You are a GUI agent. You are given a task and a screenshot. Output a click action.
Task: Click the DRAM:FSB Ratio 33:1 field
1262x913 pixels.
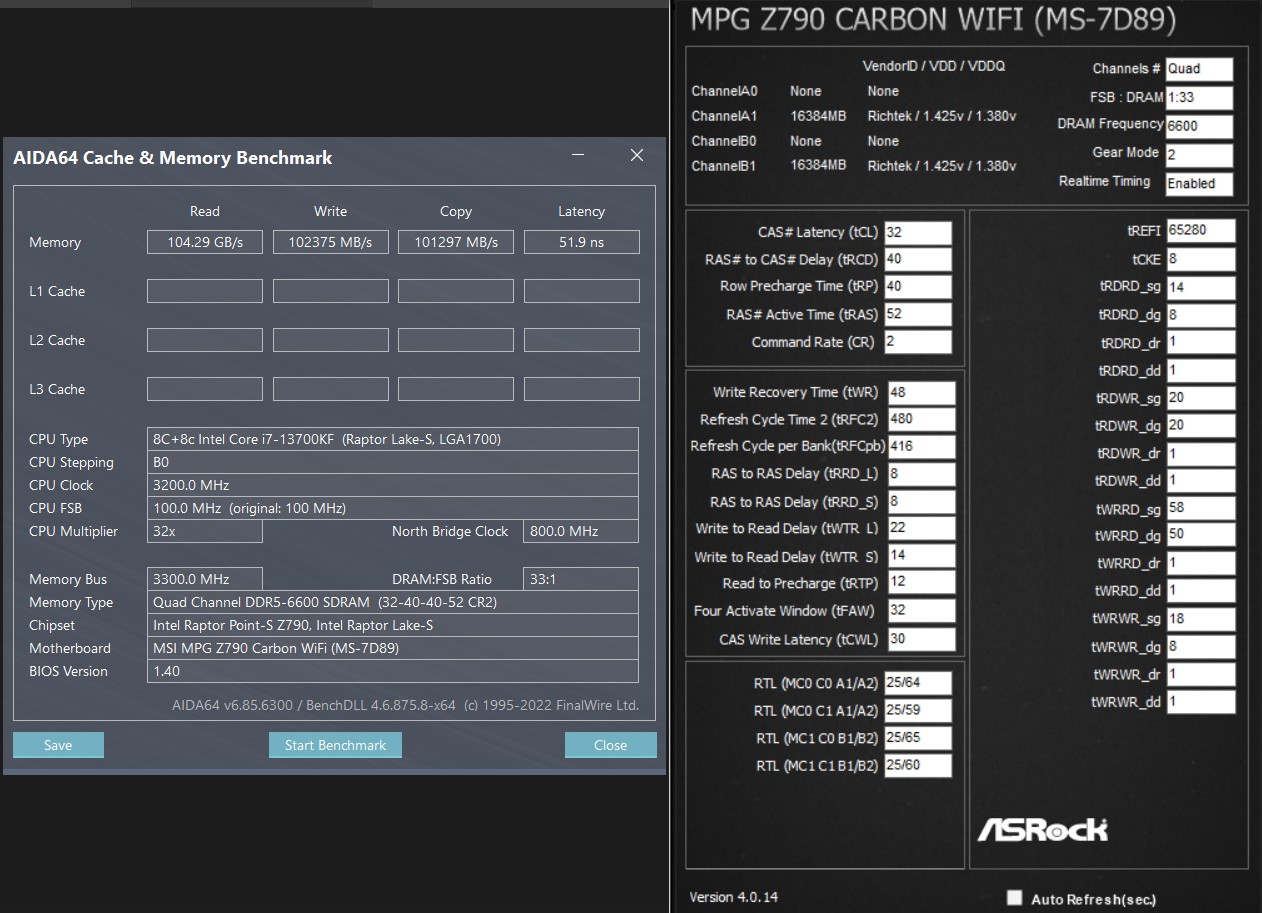point(581,579)
